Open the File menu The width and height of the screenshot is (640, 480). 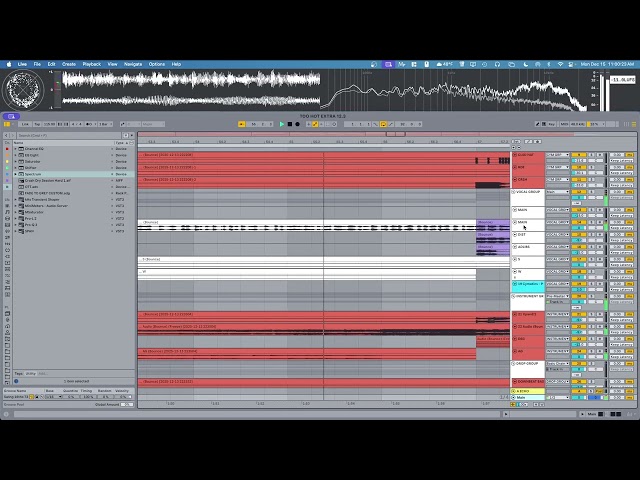pos(37,64)
